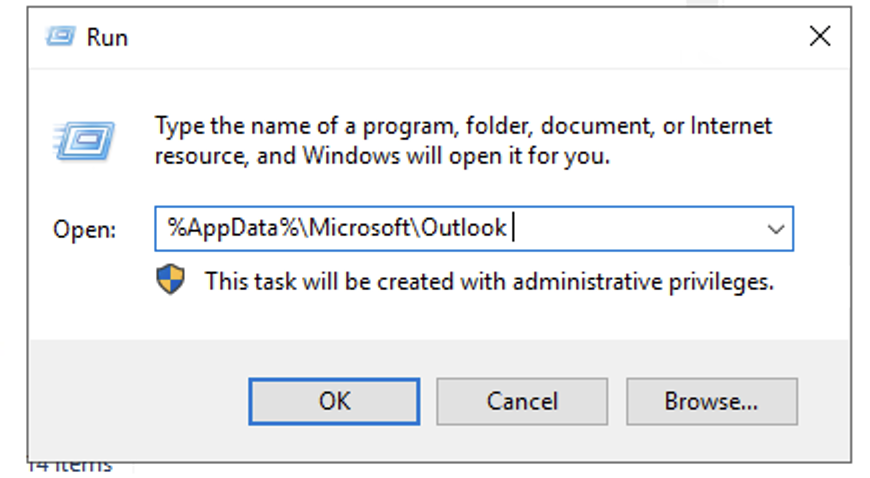Click the "Run" window title text

pos(108,38)
